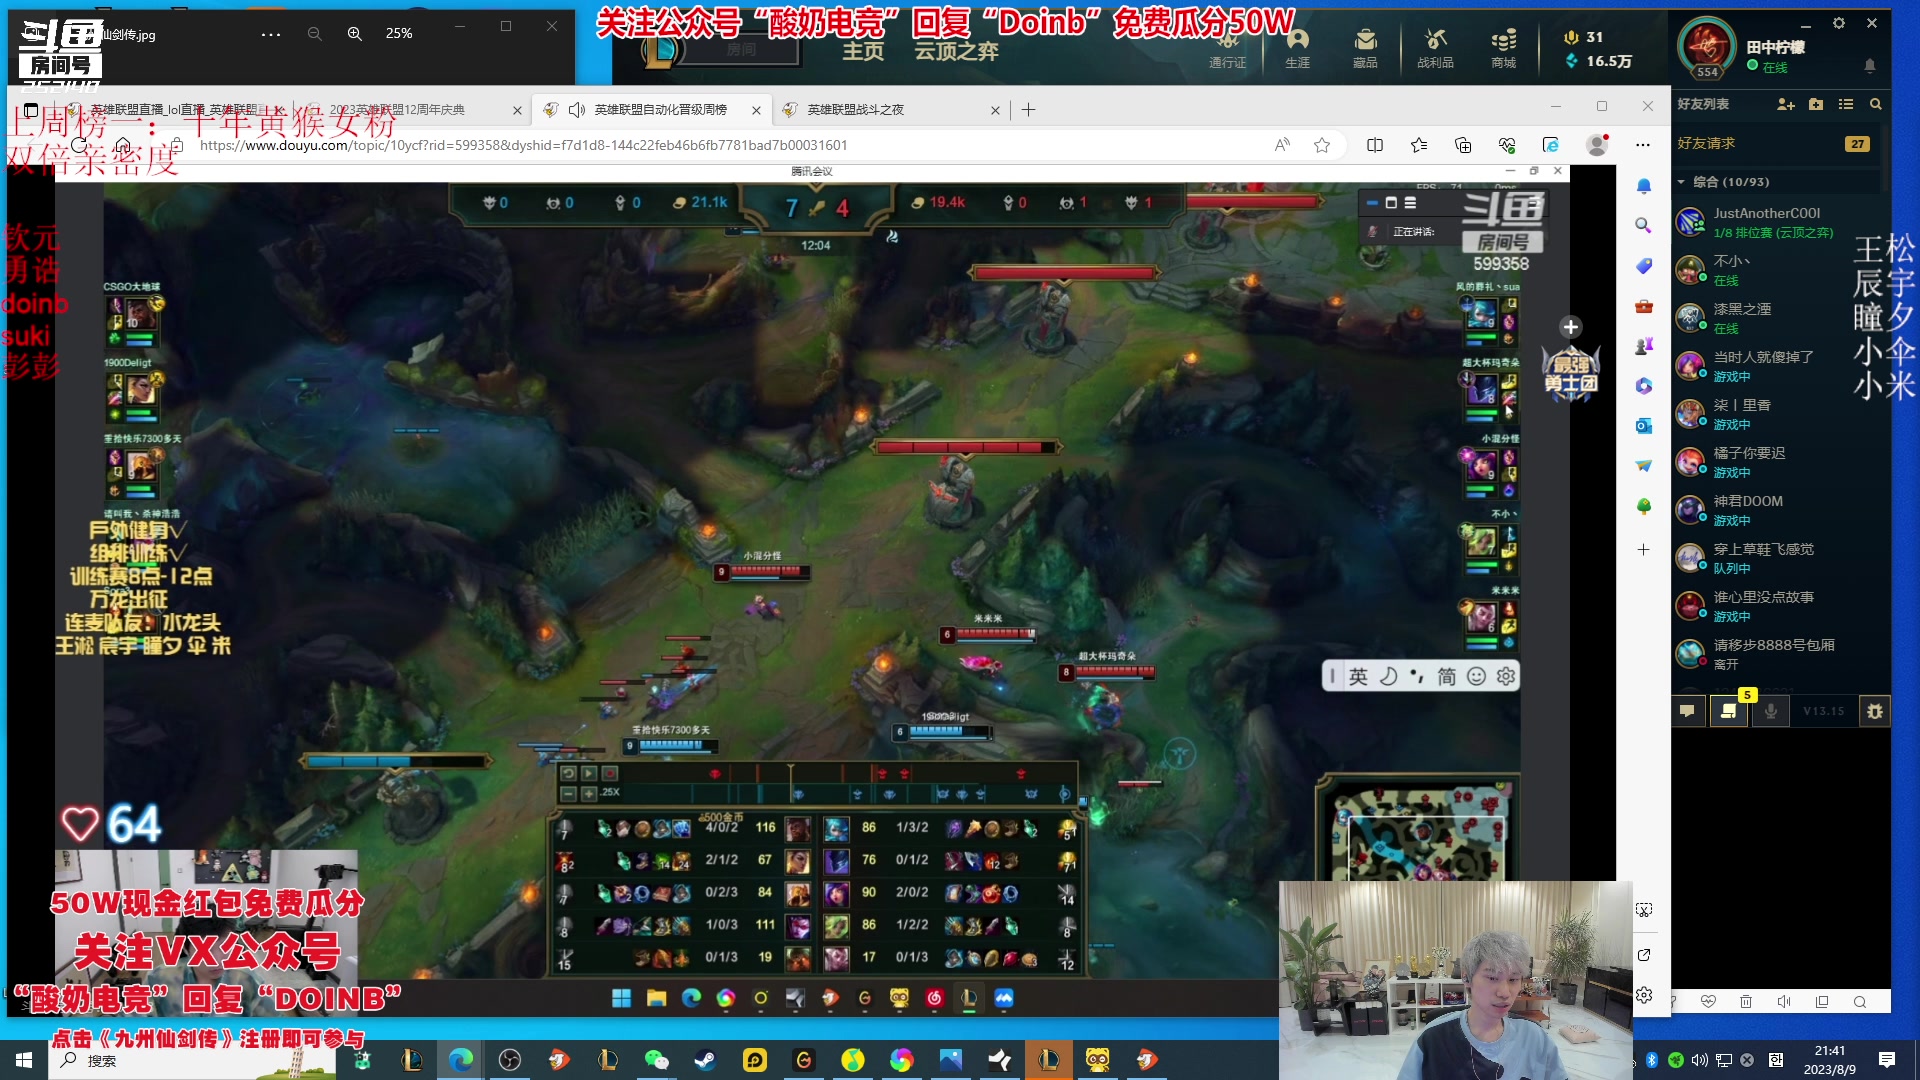Viewport: 1920px width, 1080px height.
Task: Select friend JustAnotherC00l
Action: pyautogui.click(x=1774, y=222)
